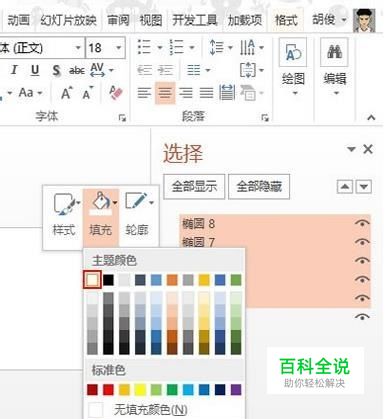The width and height of the screenshot is (389, 419).
Task: Move selected object up in order
Action: click(x=345, y=186)
